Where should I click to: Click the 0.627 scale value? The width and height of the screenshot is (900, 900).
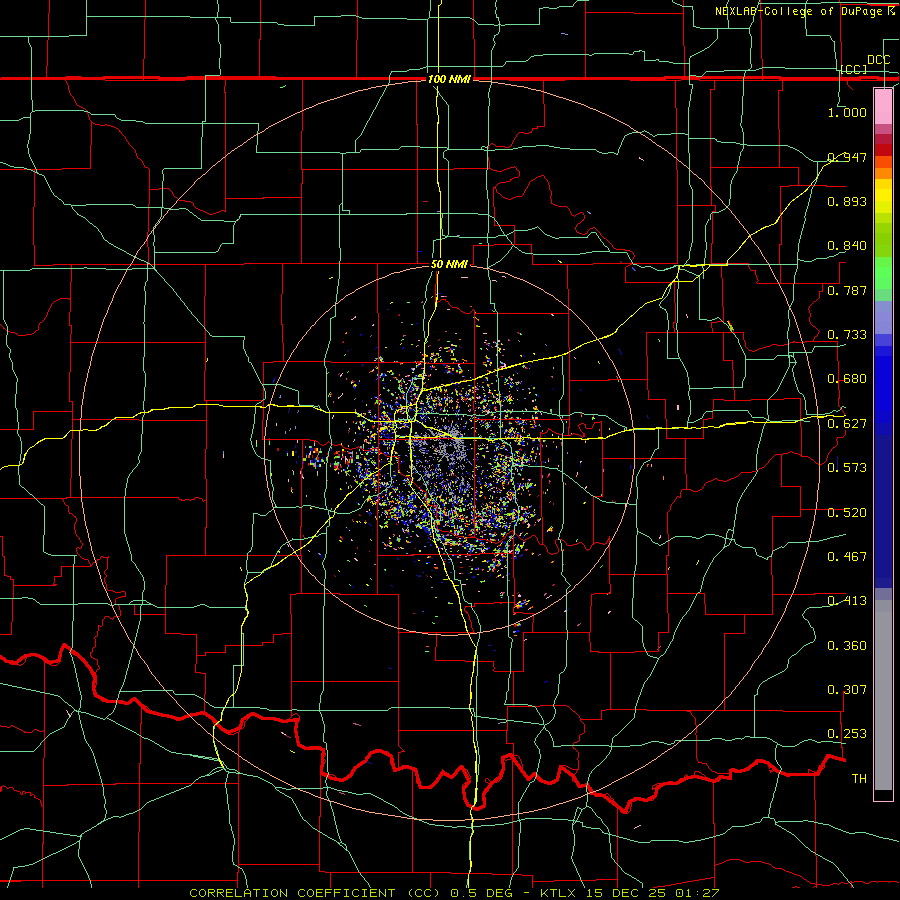847,424
